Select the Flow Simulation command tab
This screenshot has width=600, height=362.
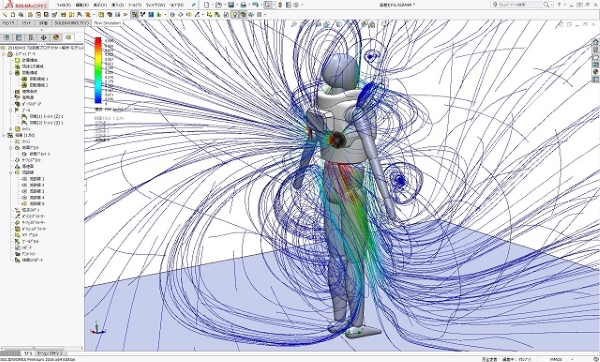[107, 23]
